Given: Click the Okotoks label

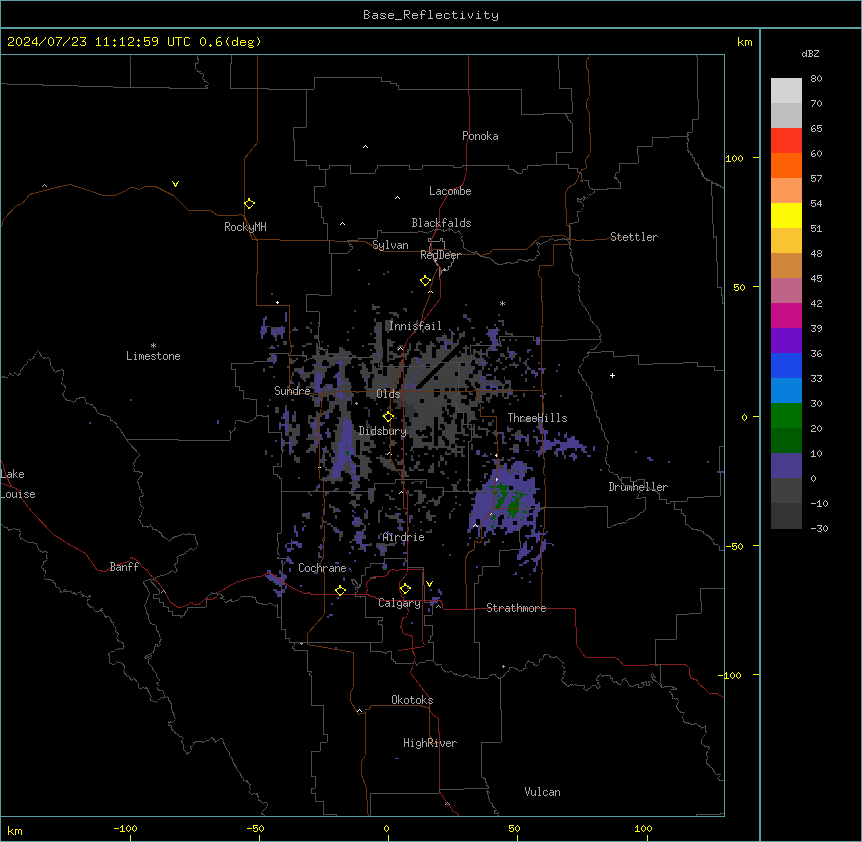Looking at the screenshot, I should [x=412, y=700].
